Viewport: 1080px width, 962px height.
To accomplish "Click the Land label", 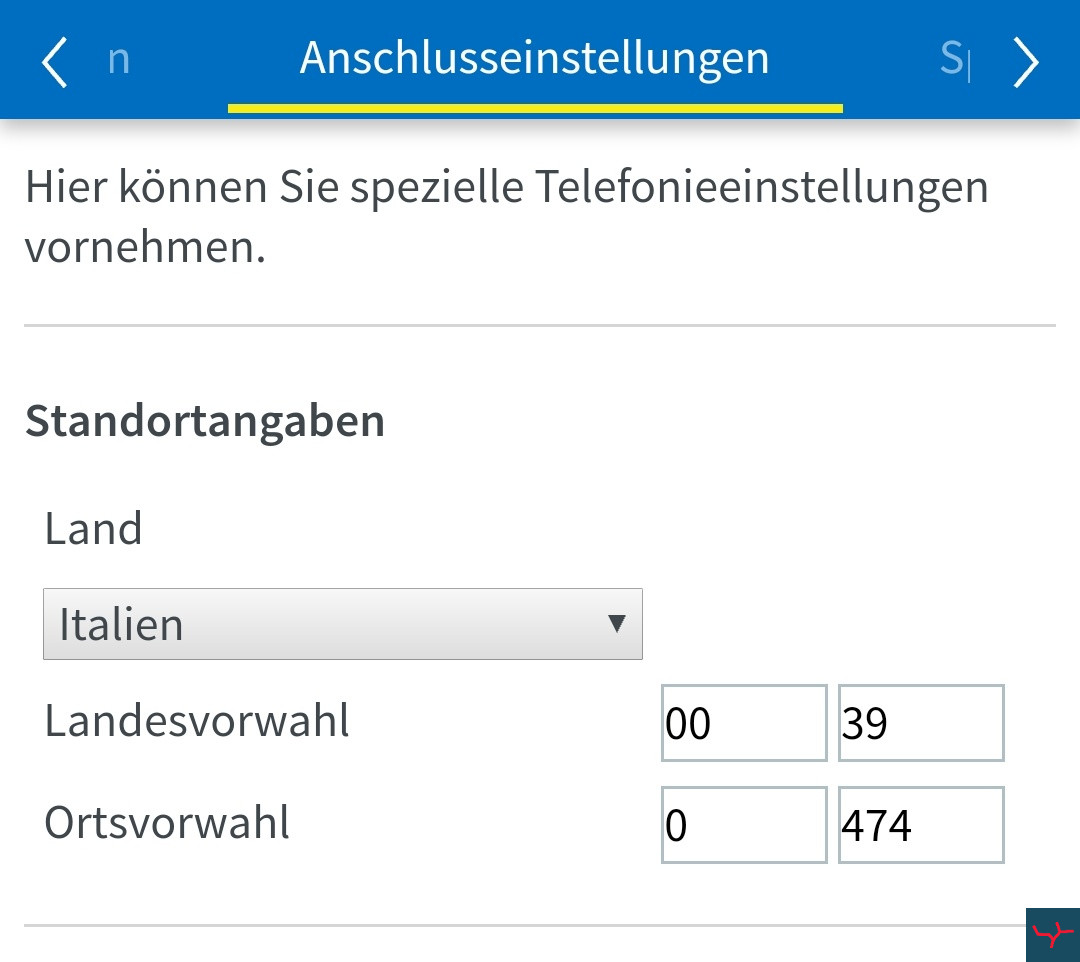I will click(93, 529).
